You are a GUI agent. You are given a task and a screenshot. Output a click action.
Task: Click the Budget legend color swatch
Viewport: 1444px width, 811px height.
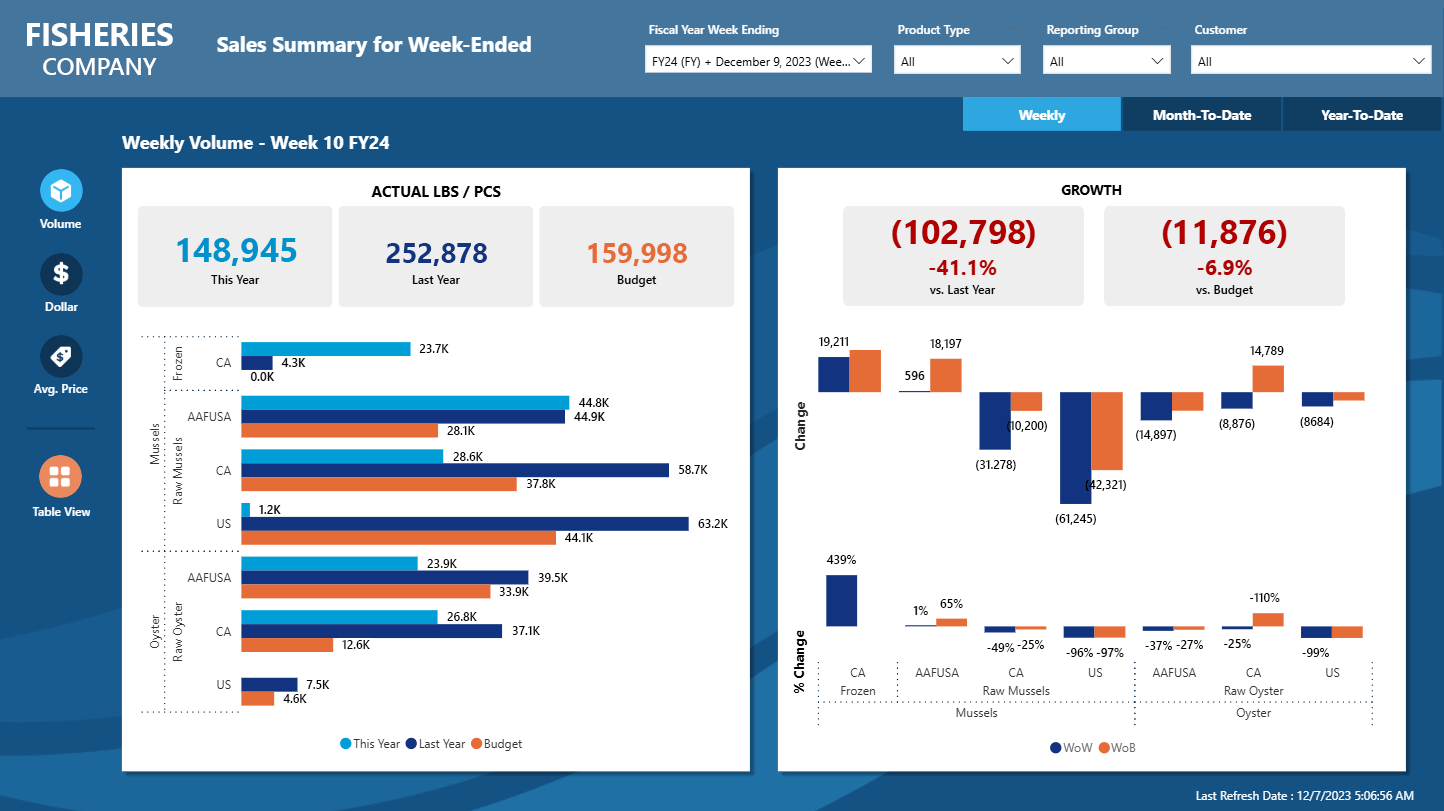(x=477, y=744)
